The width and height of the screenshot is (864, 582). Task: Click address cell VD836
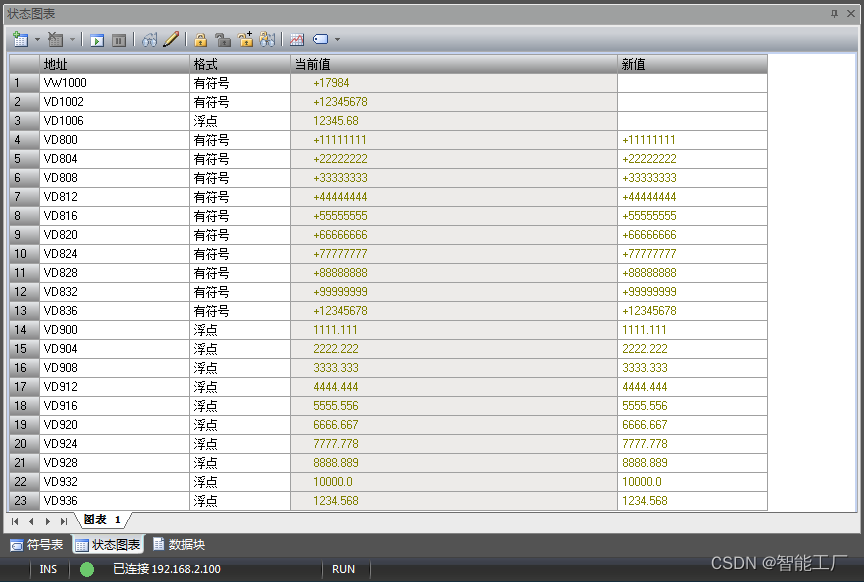(x=114, y=311)
